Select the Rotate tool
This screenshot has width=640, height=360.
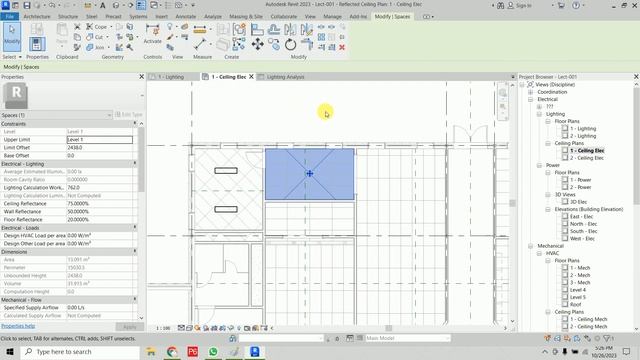pos(290,44)
